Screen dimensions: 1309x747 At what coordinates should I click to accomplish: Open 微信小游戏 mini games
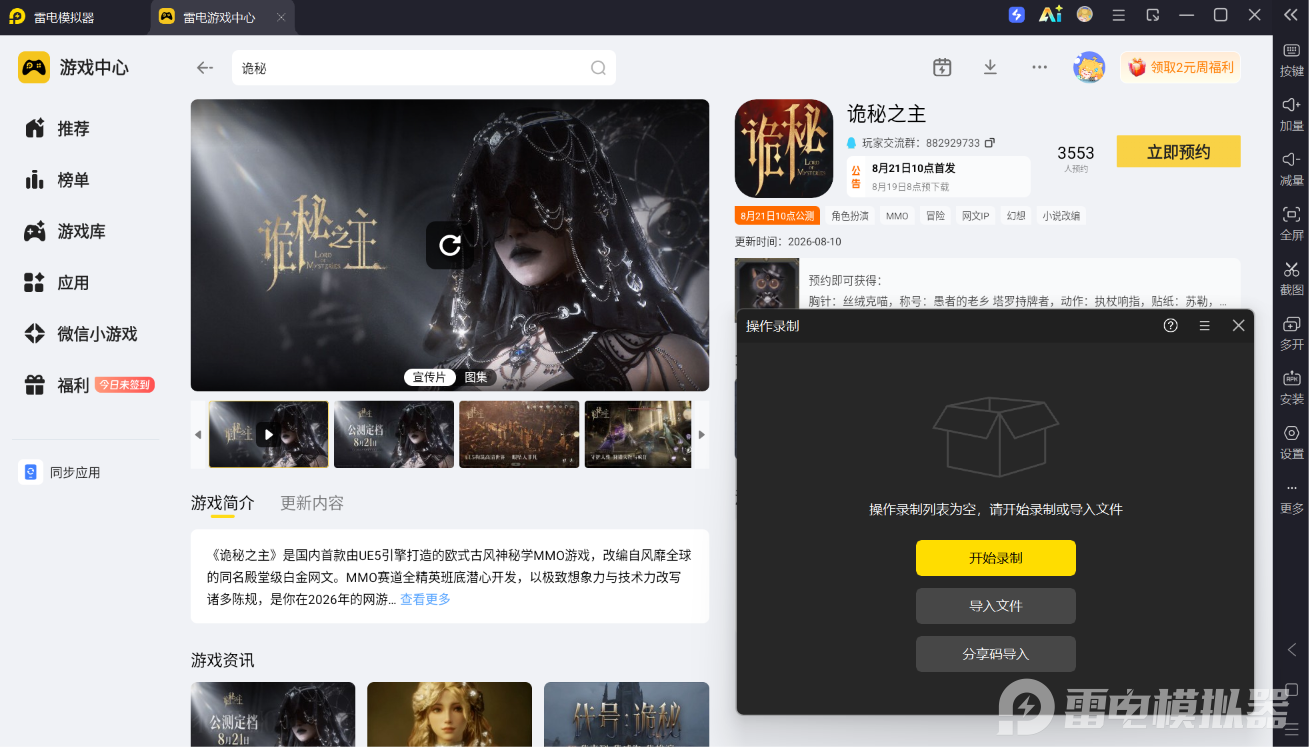[80, 334]
